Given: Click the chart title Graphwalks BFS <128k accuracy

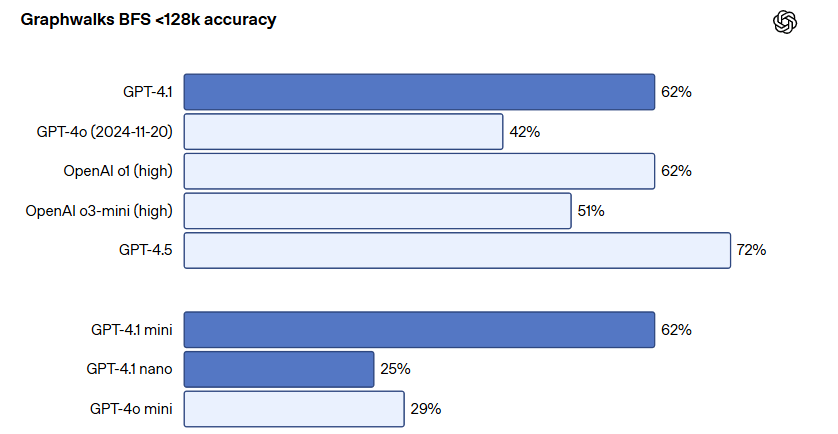Looking at the screenshot, I should [149, 20].
